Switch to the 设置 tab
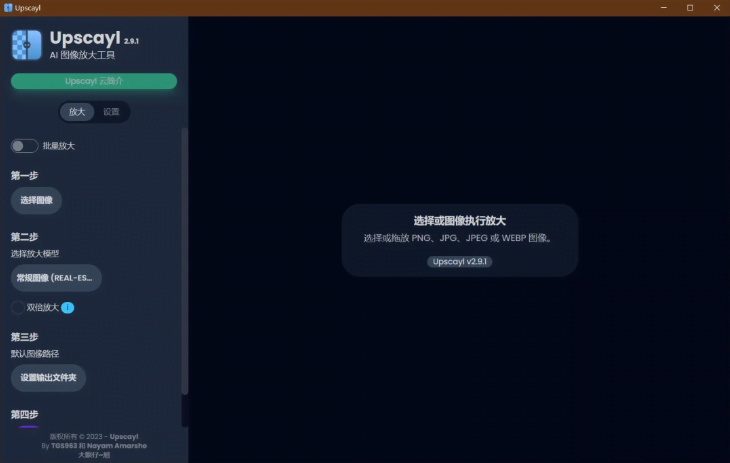Viewport: 730px width, 463px height. 111,112
